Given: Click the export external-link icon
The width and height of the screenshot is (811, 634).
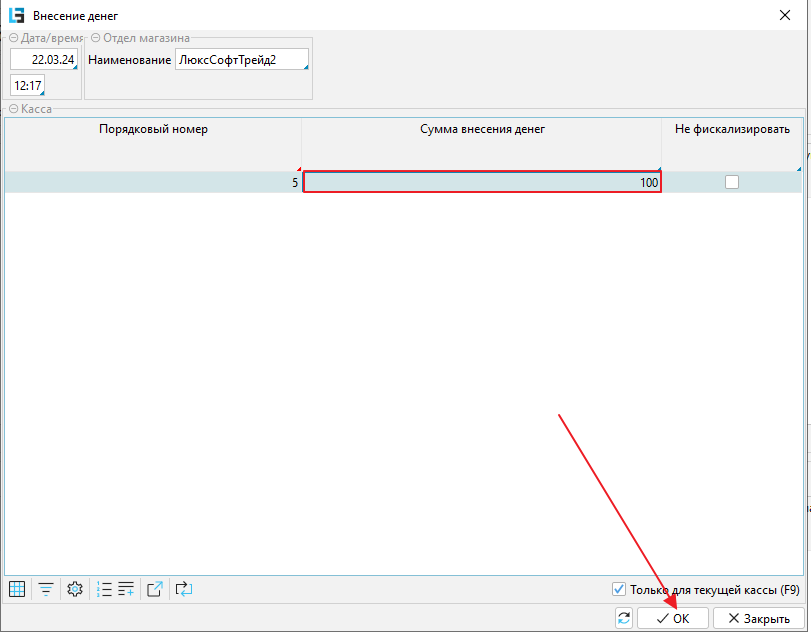Looking at the screenshot, I should (x=155, y=589).
